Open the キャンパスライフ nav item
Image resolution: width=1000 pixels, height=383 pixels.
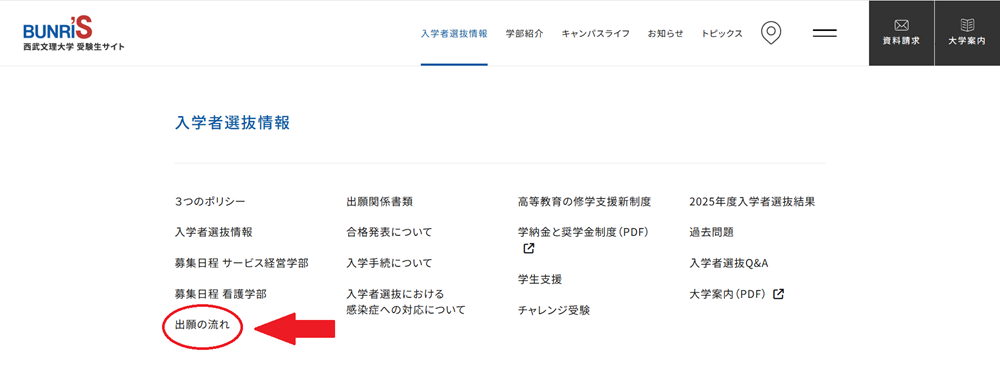(596, 34)
